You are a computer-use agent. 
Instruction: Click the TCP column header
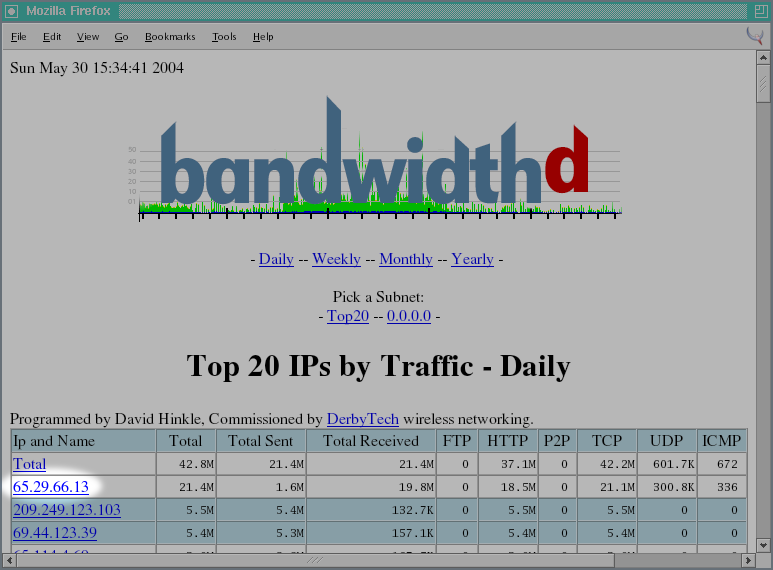607,441
